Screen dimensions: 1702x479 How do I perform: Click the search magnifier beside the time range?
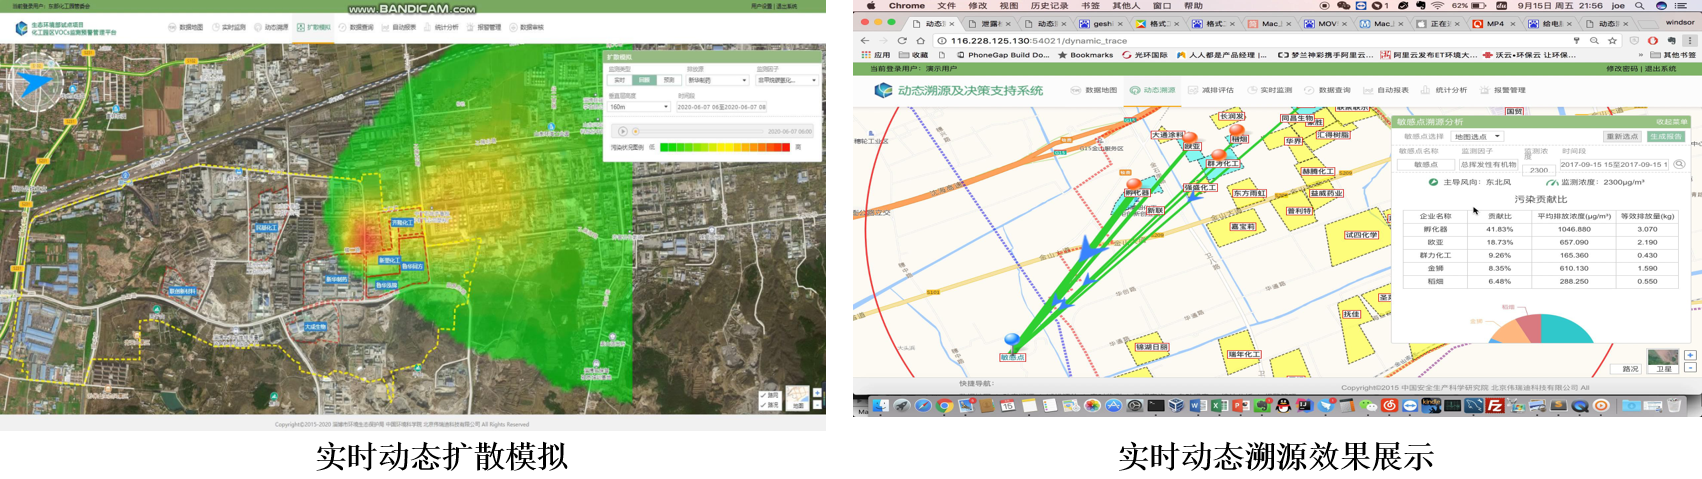[x=1679, y=165]
